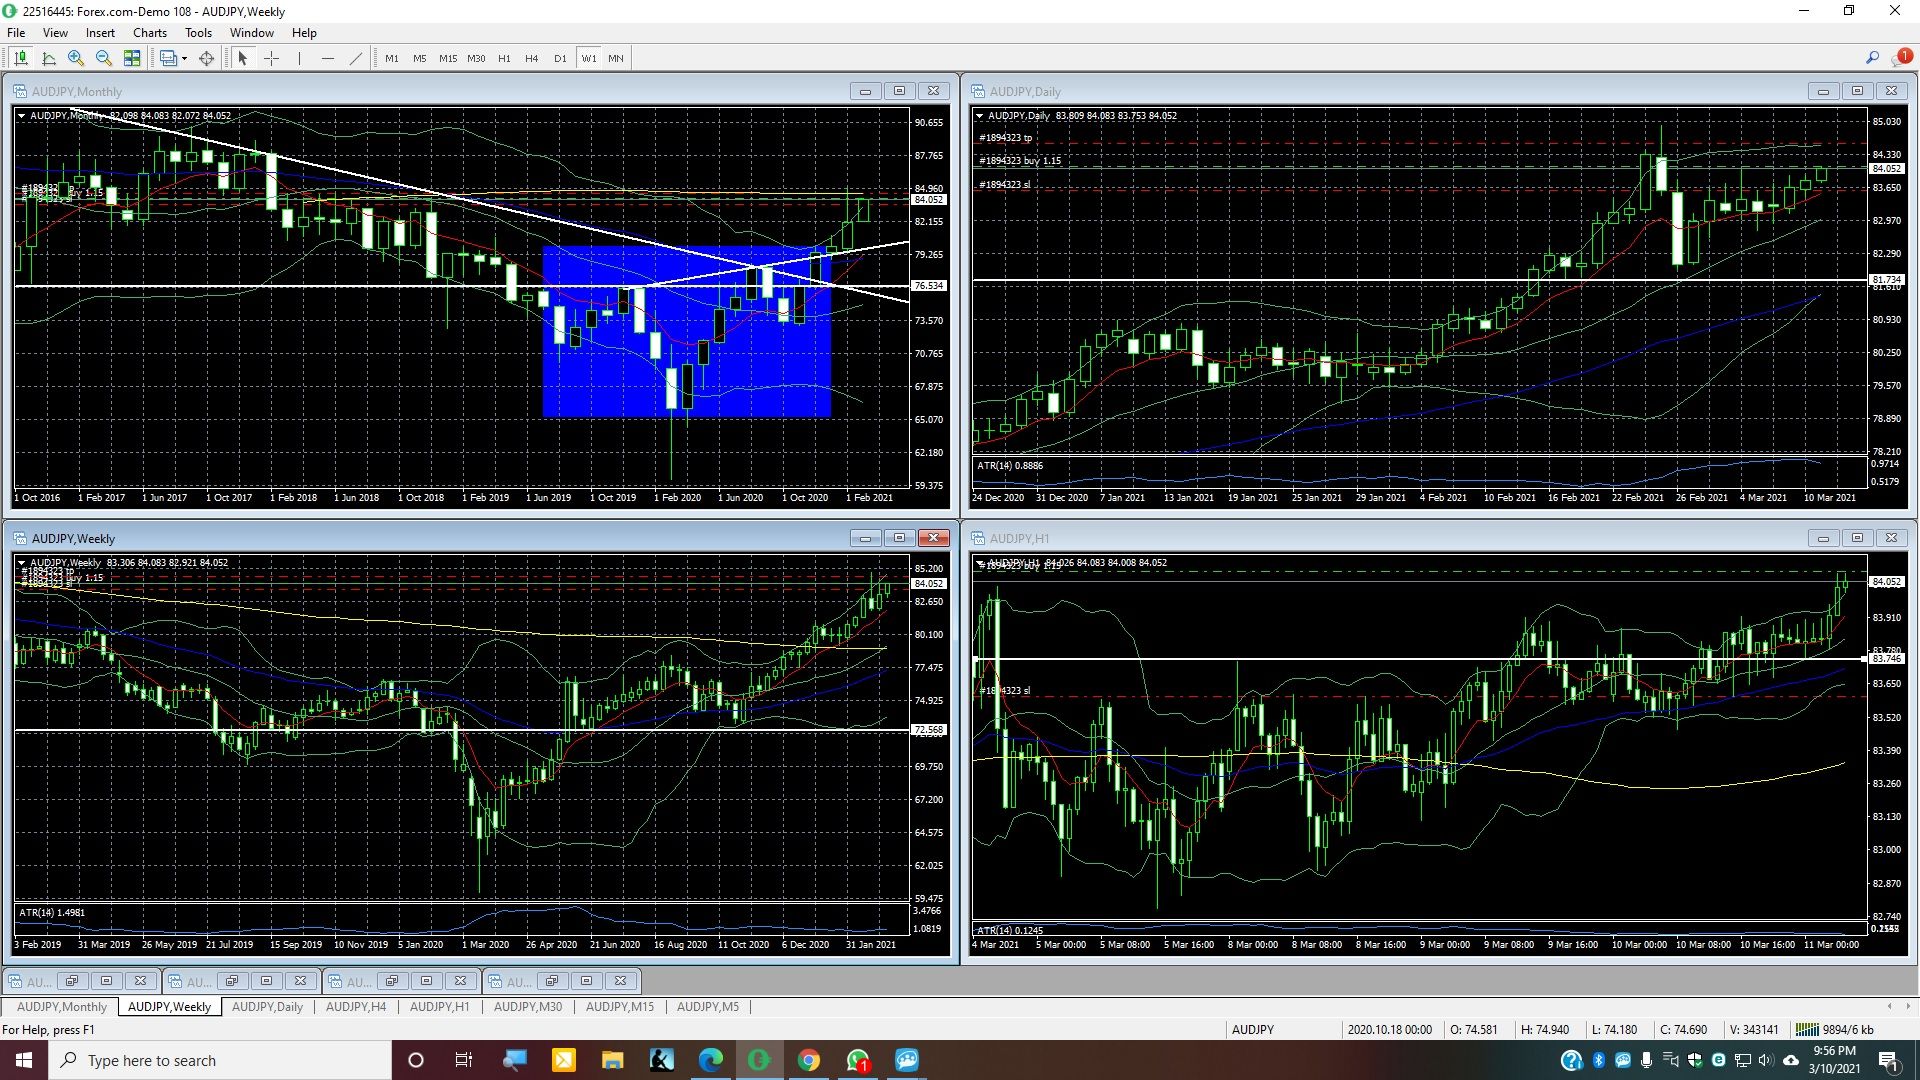Open the Help menu

click(x=304, y=33)
